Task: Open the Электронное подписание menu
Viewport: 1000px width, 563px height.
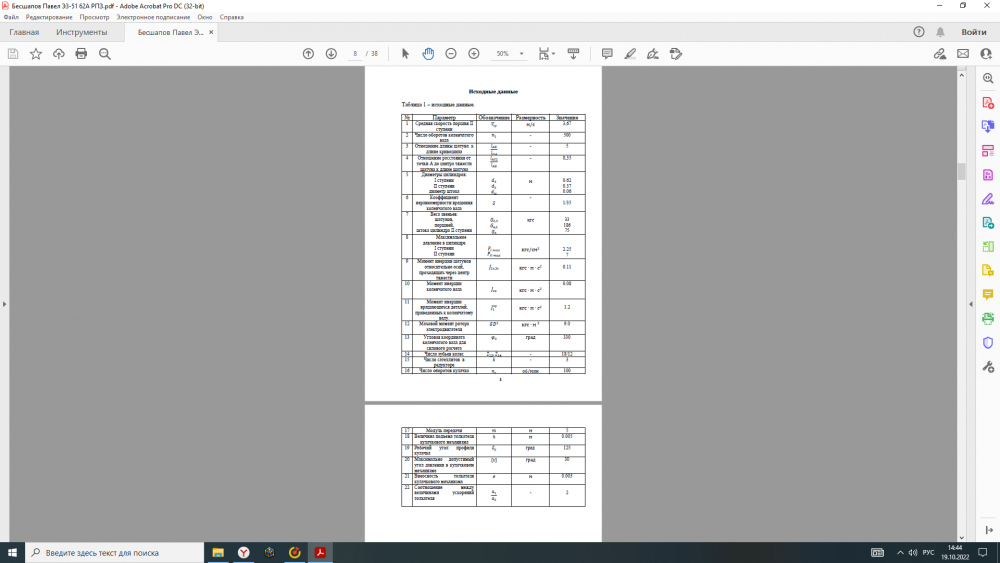Action: point(153,17)
